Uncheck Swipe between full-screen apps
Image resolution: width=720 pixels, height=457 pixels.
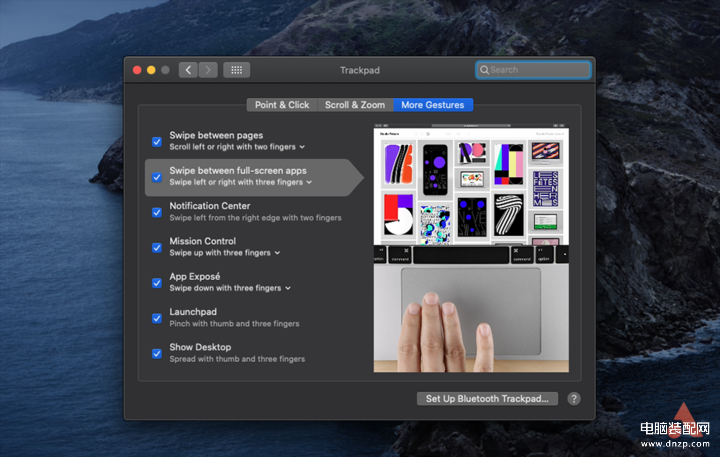[157, 177]
